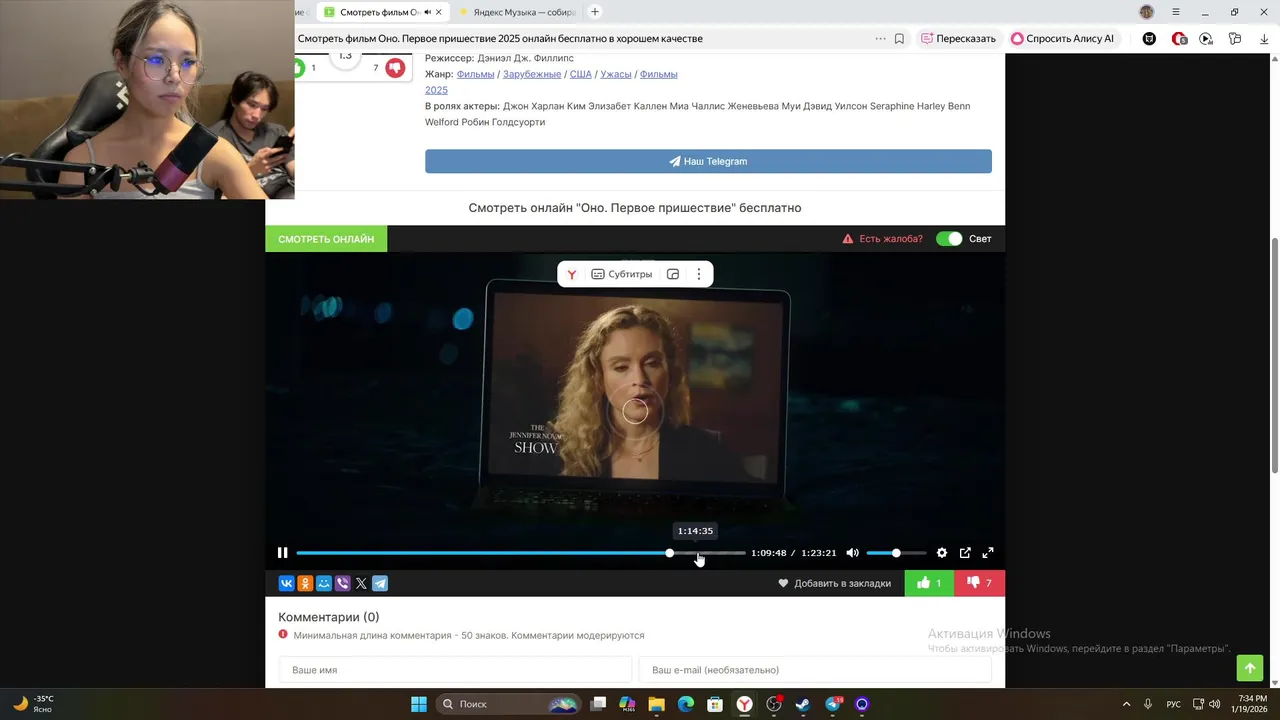1280x720 pixels.
Task: Open the red ad-blocker extension icon
Action: click(x=1179, y=39)
